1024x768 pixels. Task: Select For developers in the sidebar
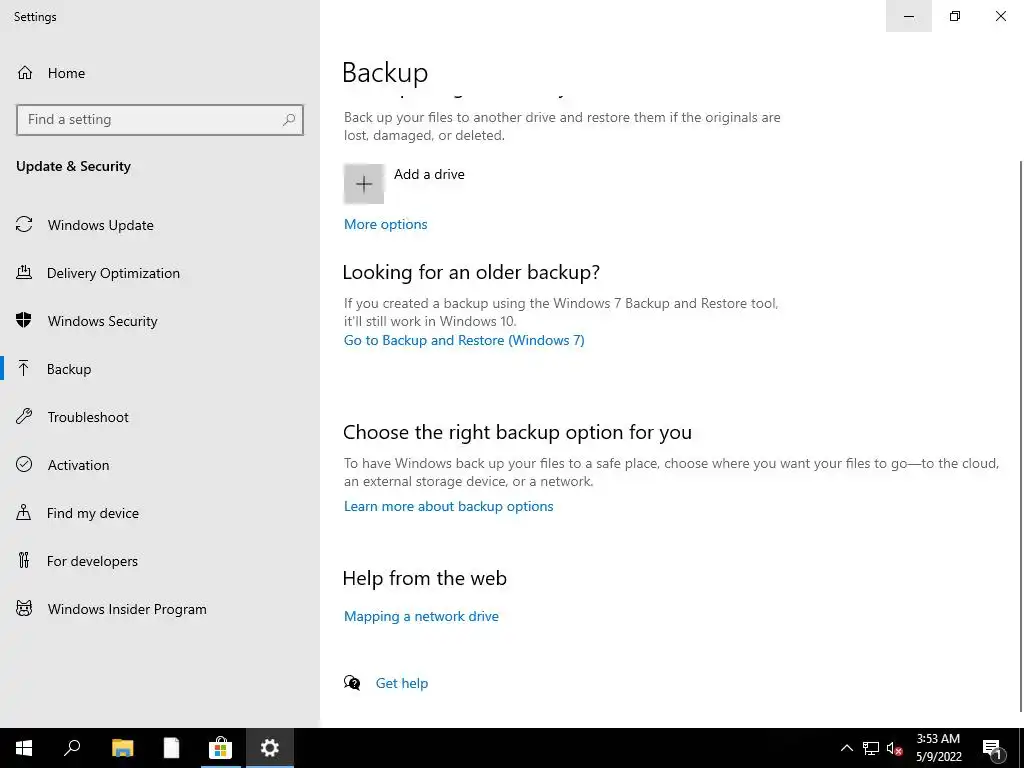coord(92,561)
